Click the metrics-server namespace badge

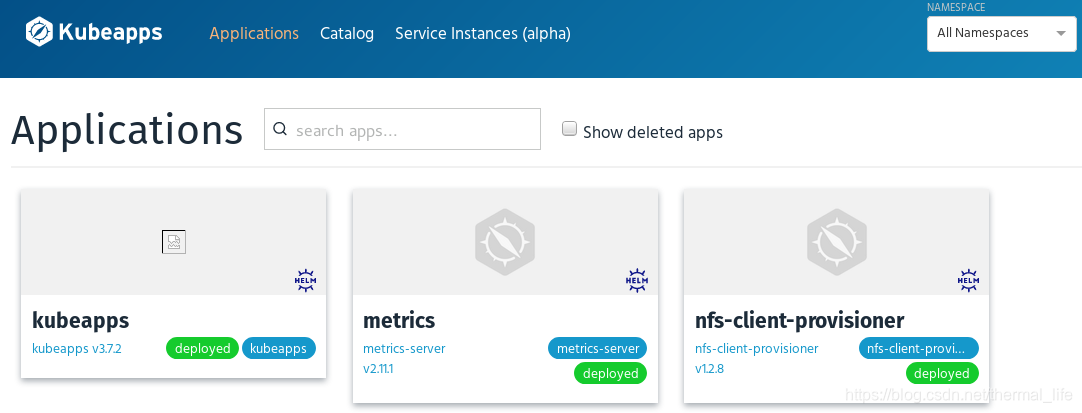point(598,348)
